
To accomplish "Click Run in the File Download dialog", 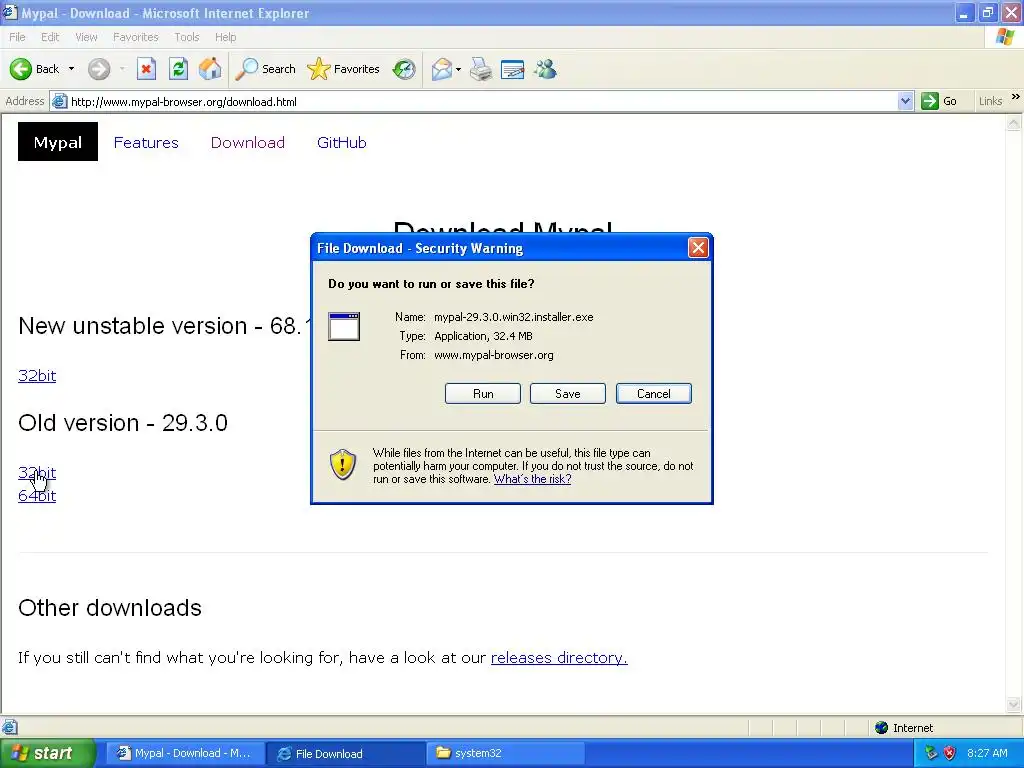I will [x=483, y=394].
